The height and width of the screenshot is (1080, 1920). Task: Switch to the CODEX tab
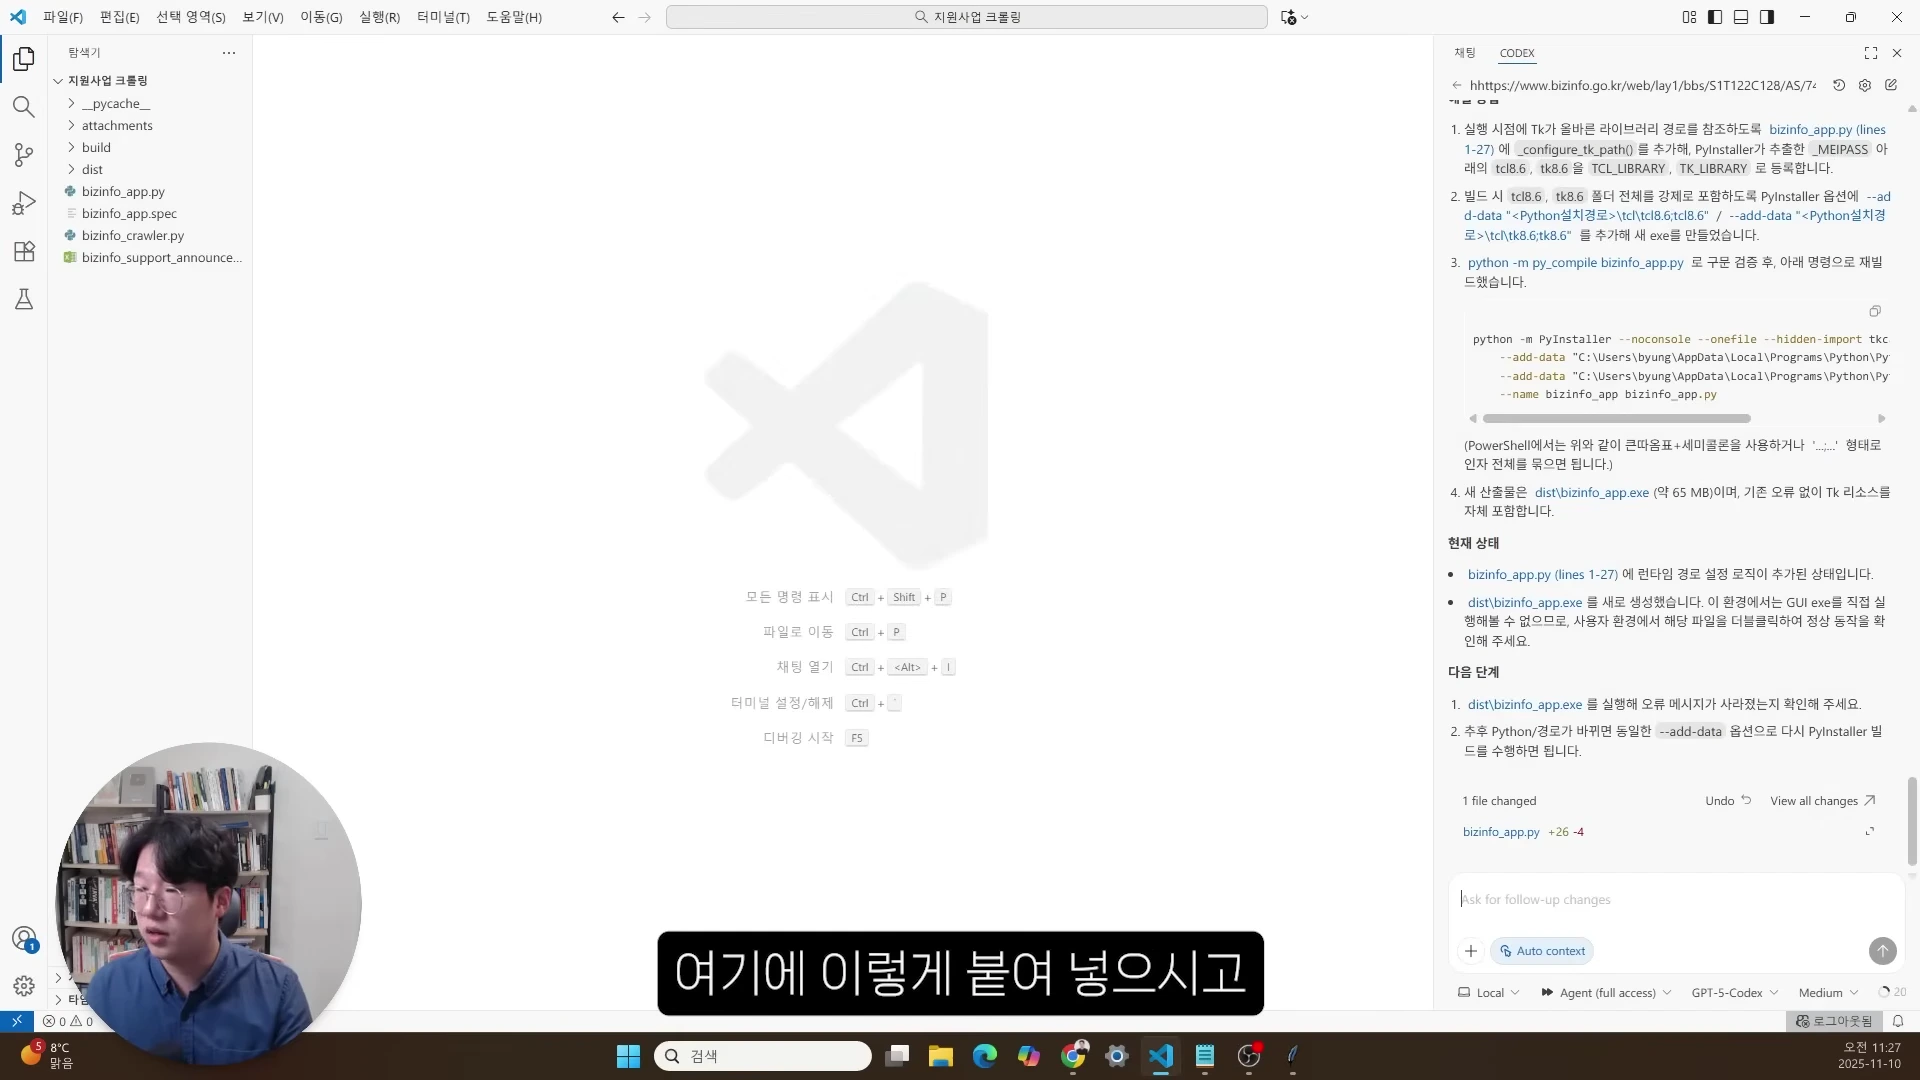coord(1517,53)
